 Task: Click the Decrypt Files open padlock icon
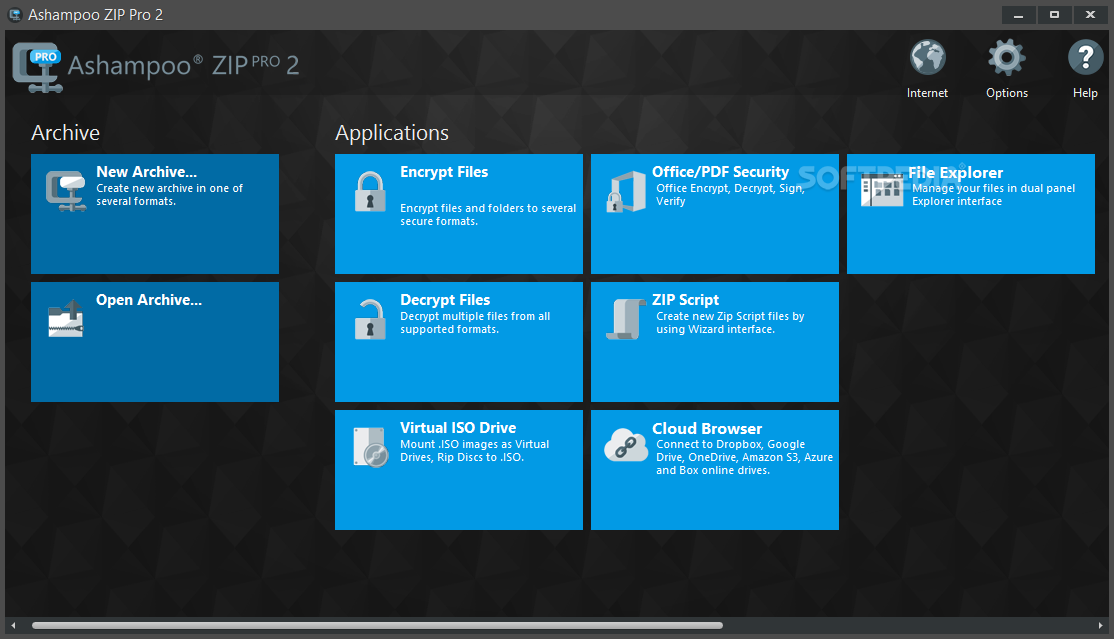[369, 319]
